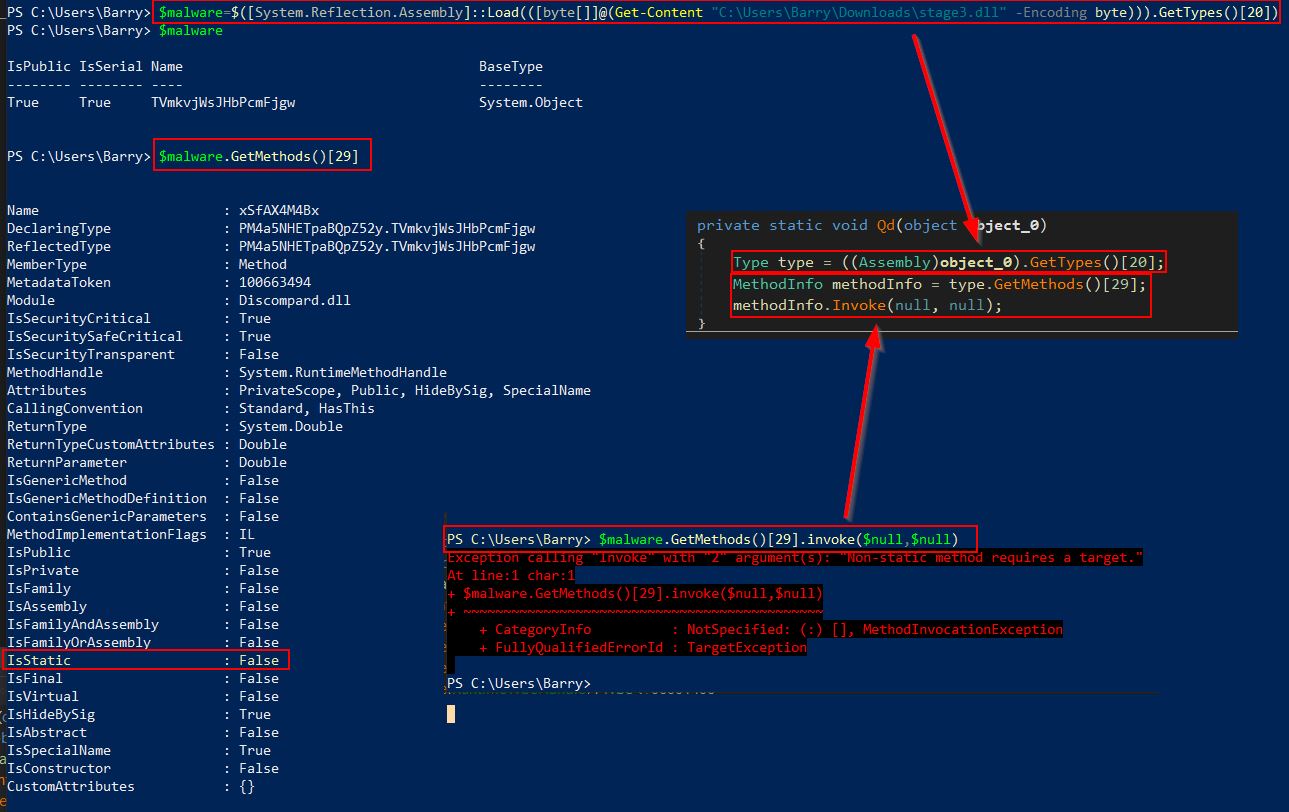
Task: Click the methodInfo.Invoke(null, null) code line
Action: [867, 305]
